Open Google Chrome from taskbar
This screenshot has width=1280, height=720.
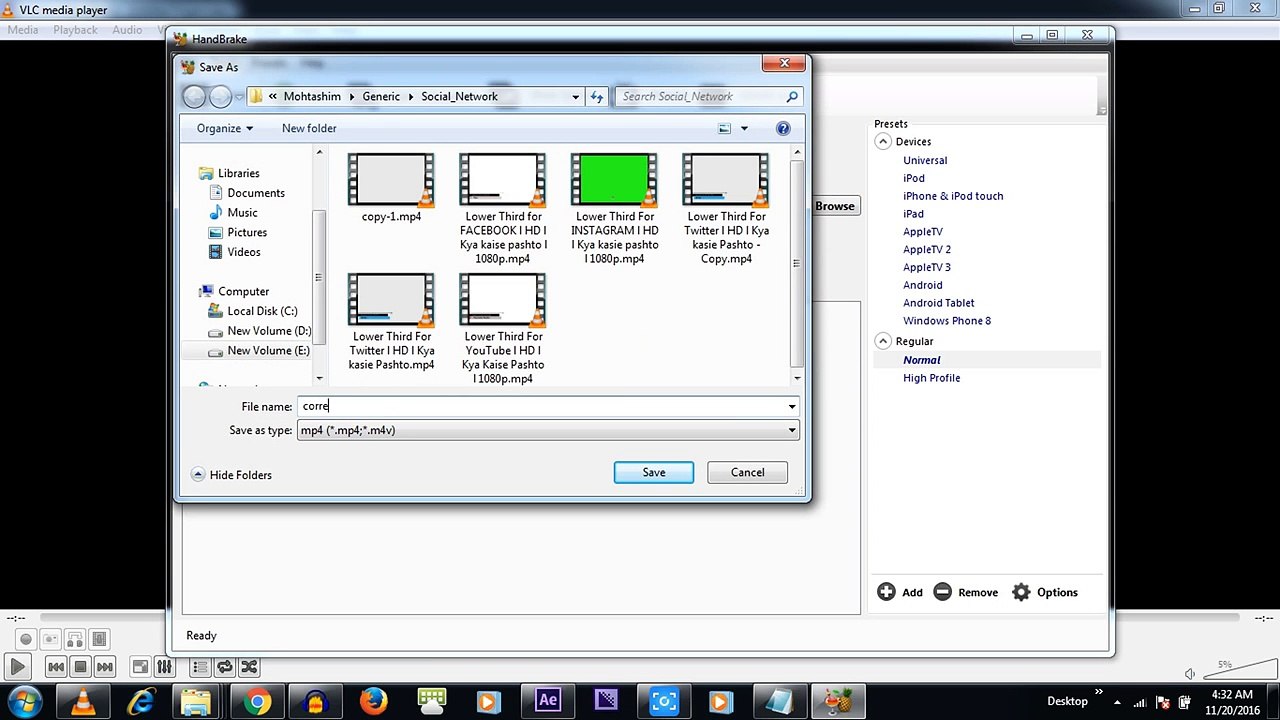[x=258, y=701]
